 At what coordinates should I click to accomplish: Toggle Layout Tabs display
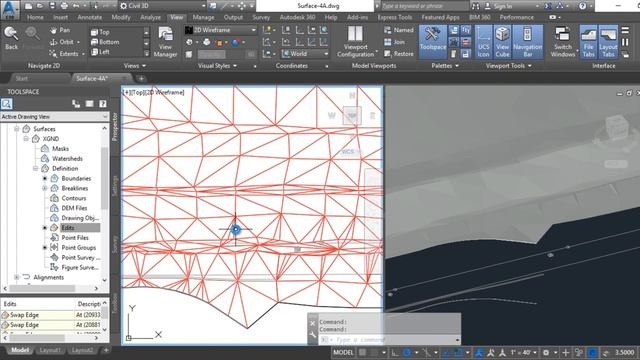608,42
